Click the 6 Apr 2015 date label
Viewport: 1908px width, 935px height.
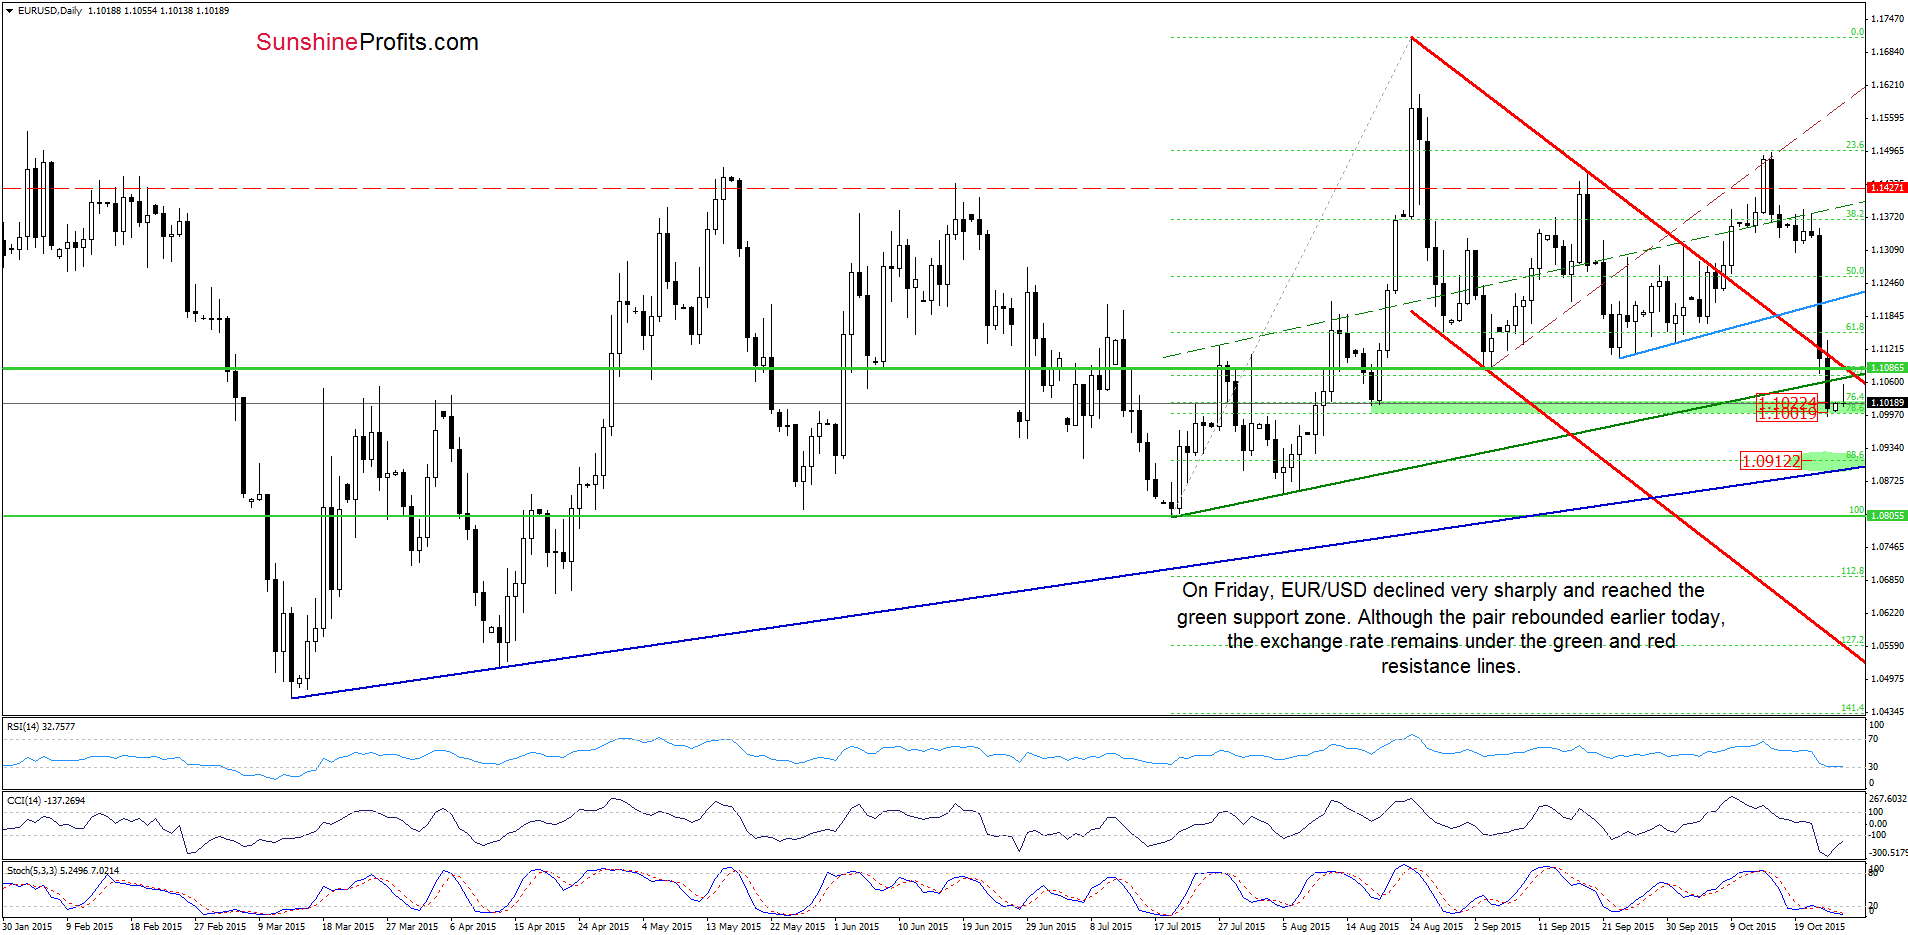click(473, 927)
